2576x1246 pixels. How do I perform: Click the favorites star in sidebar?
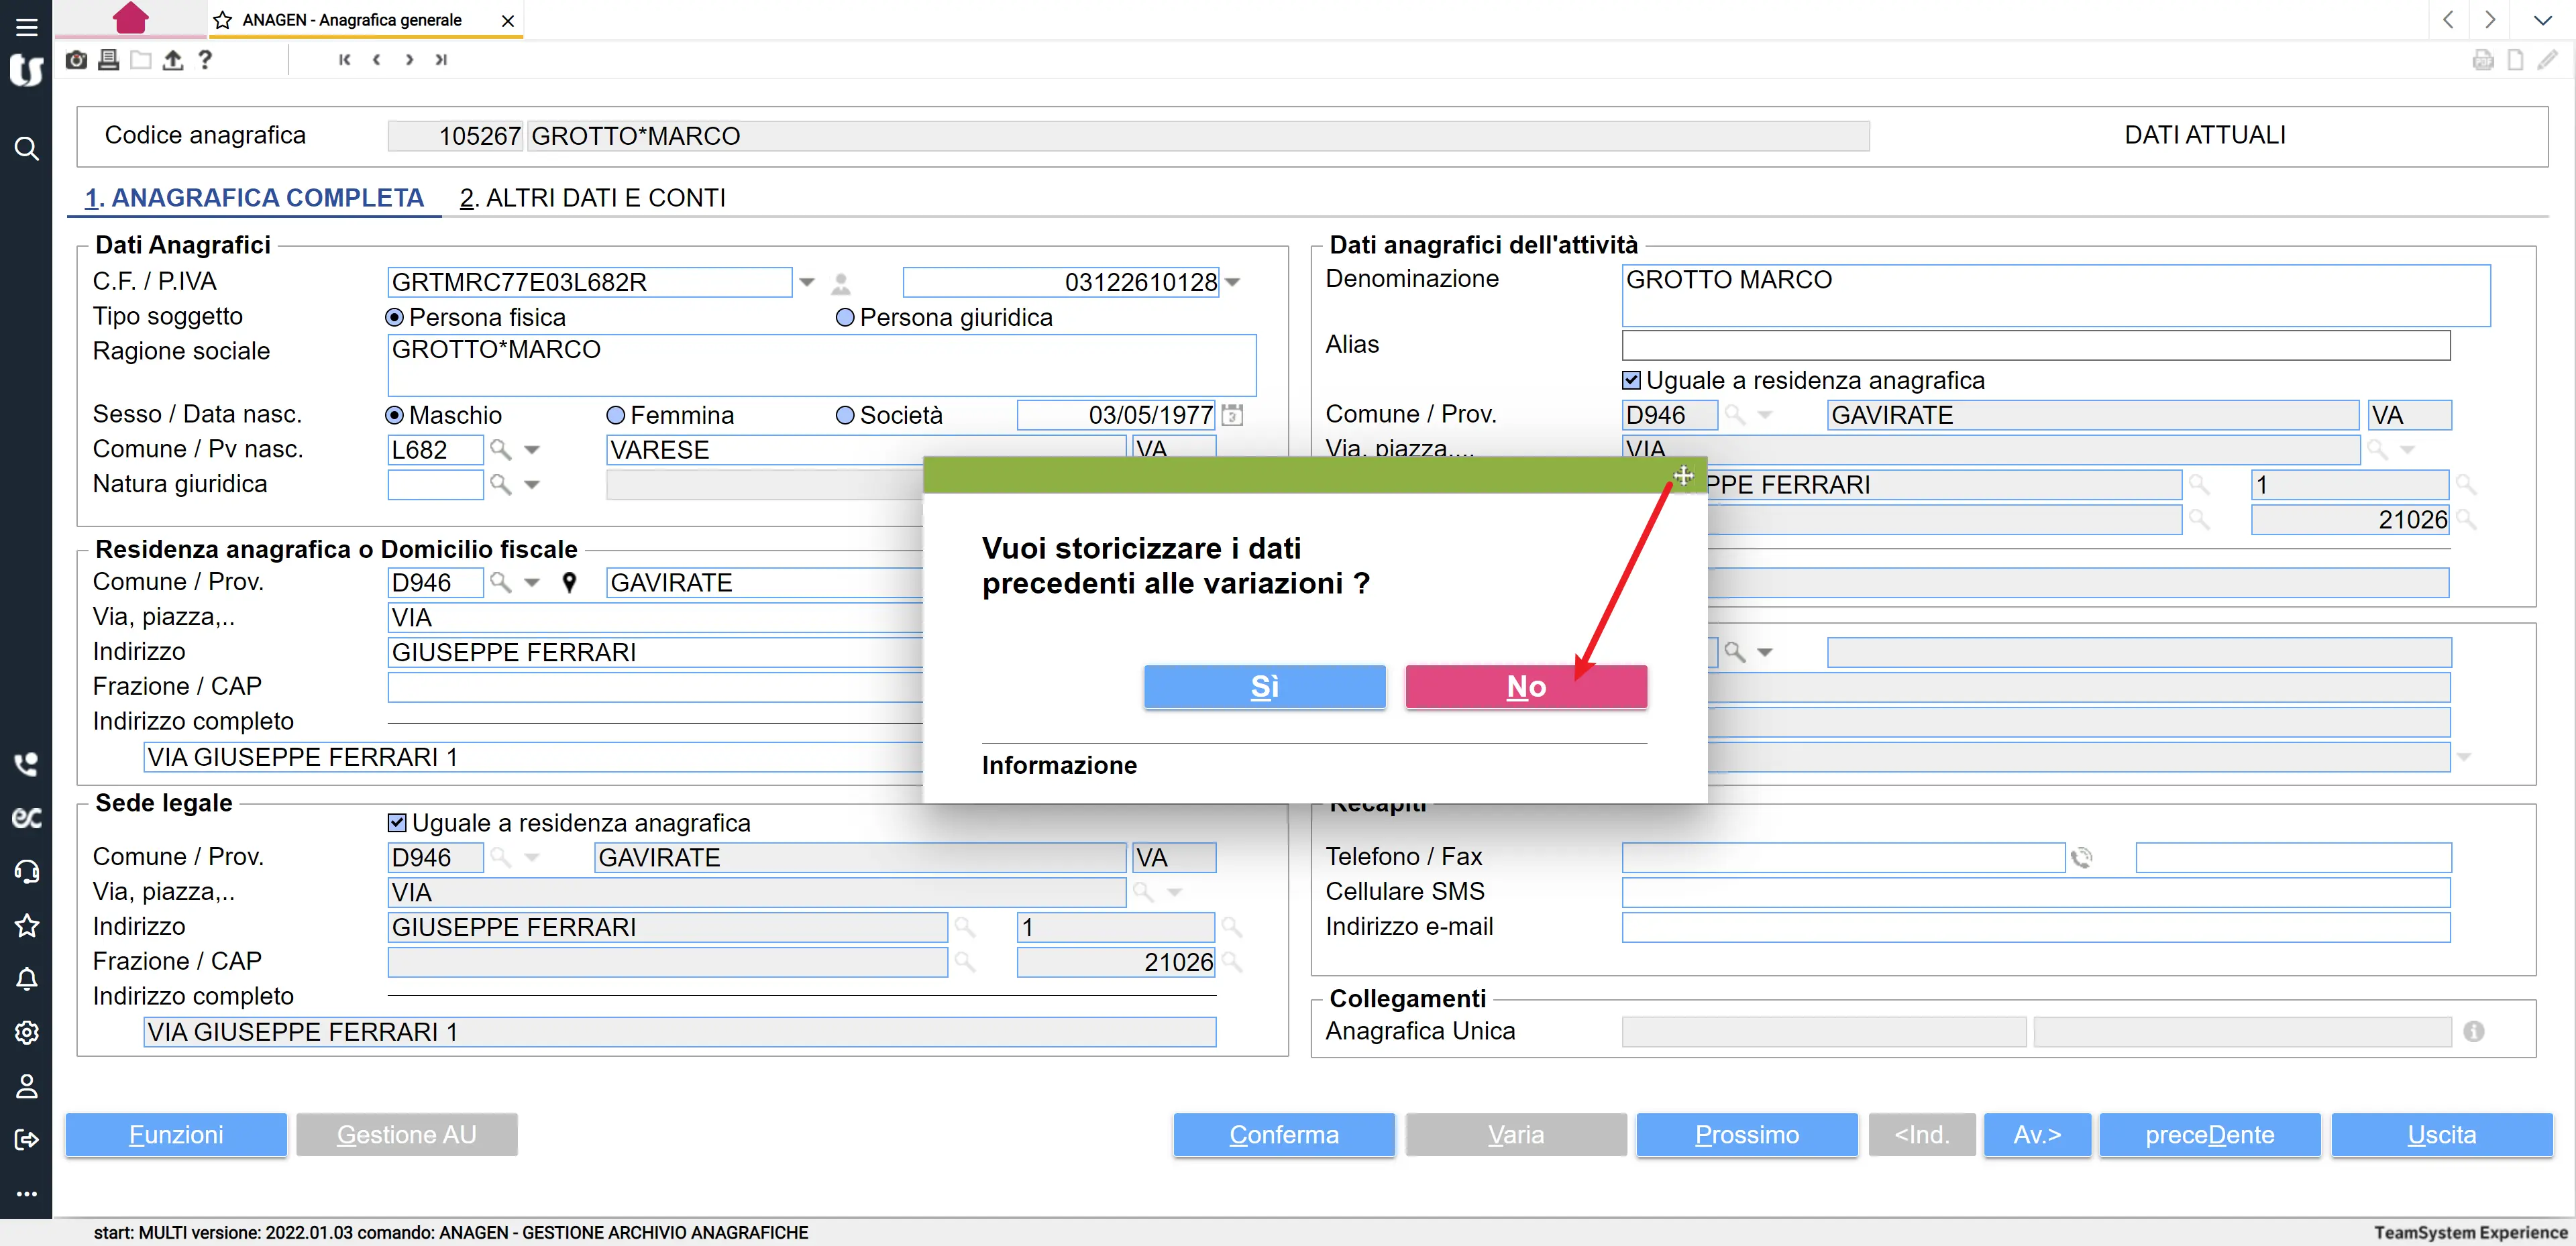coord(26,925)
